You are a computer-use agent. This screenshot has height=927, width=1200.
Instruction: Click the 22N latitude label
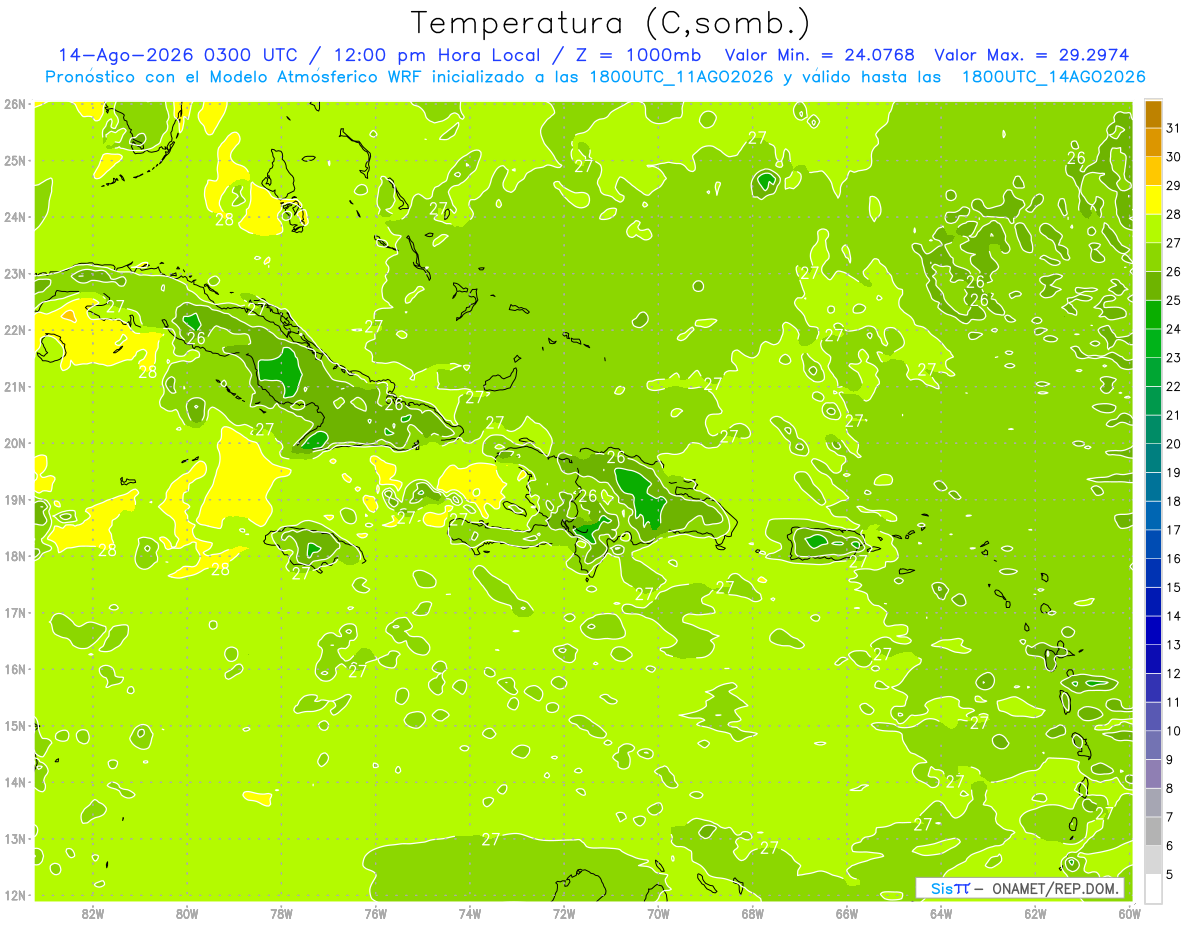click(x=14, y=330)
